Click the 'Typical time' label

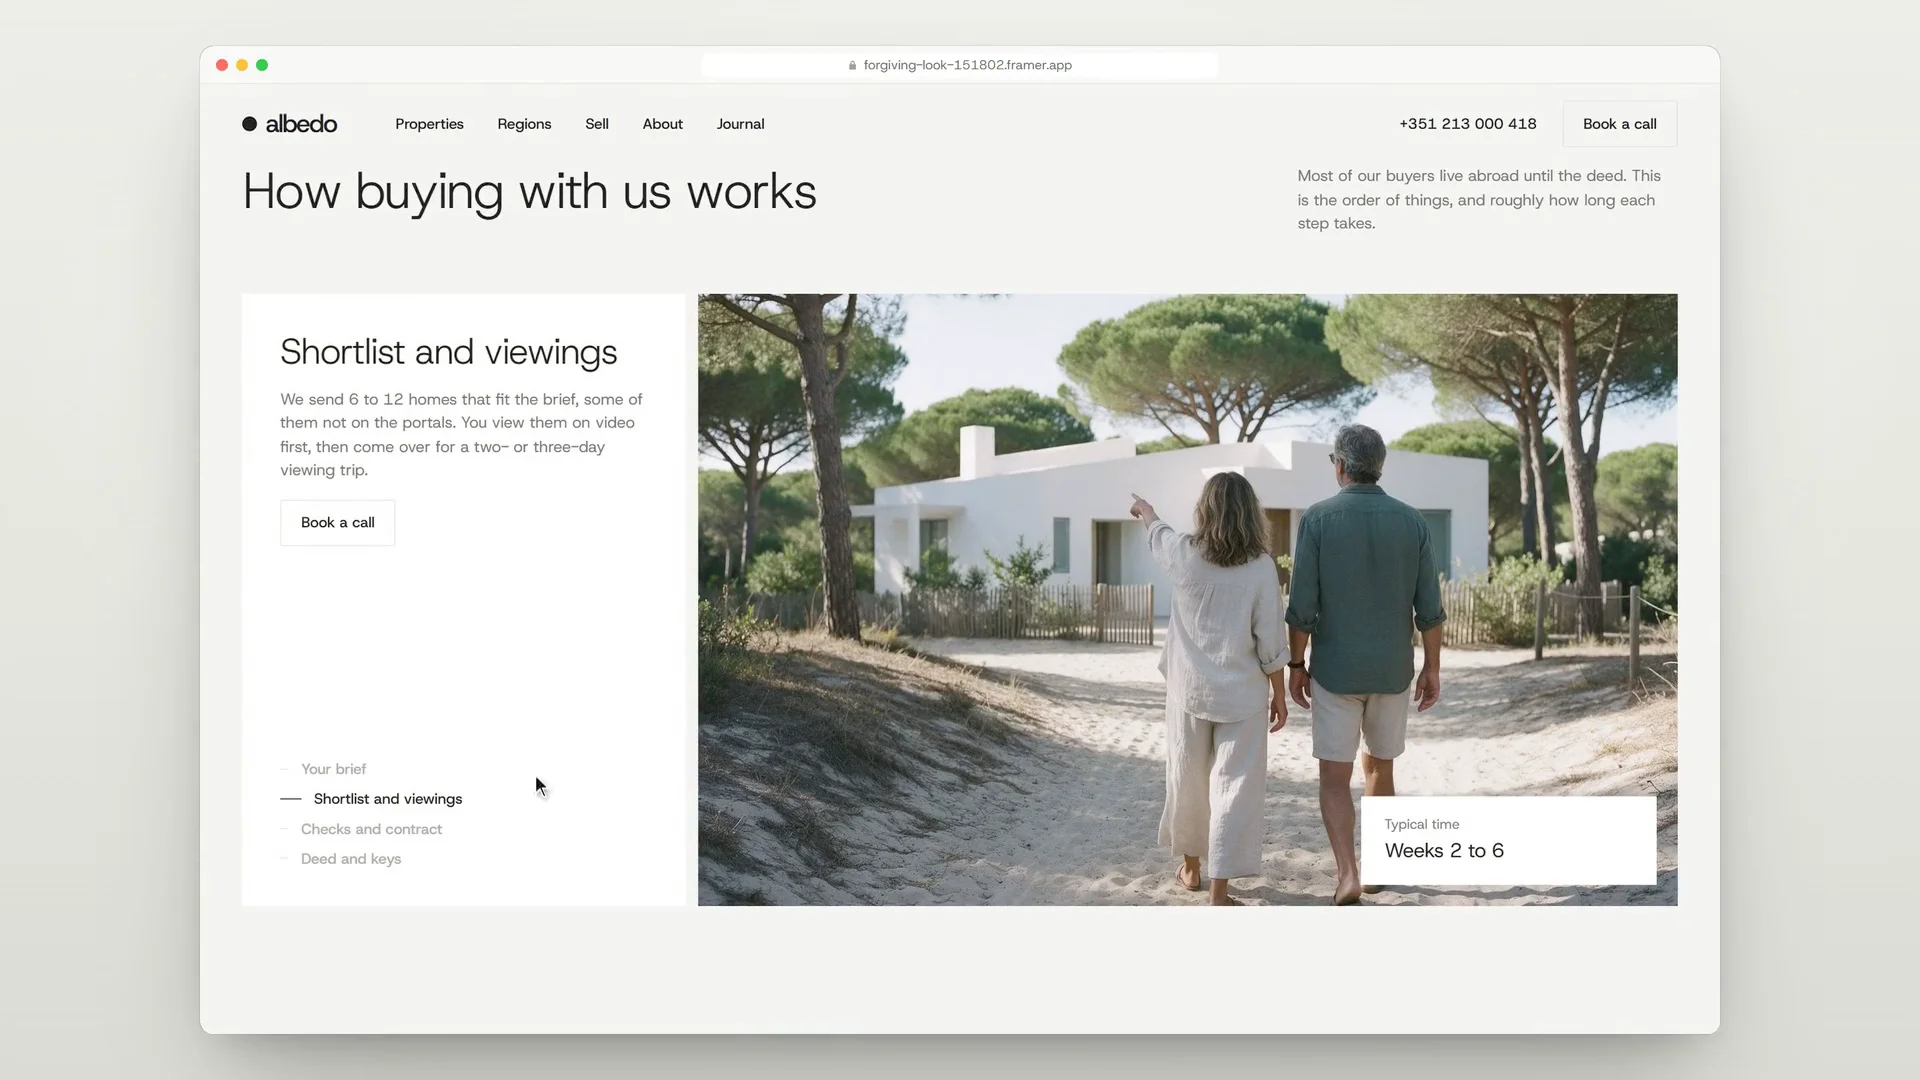click(x=1421, y=824)
